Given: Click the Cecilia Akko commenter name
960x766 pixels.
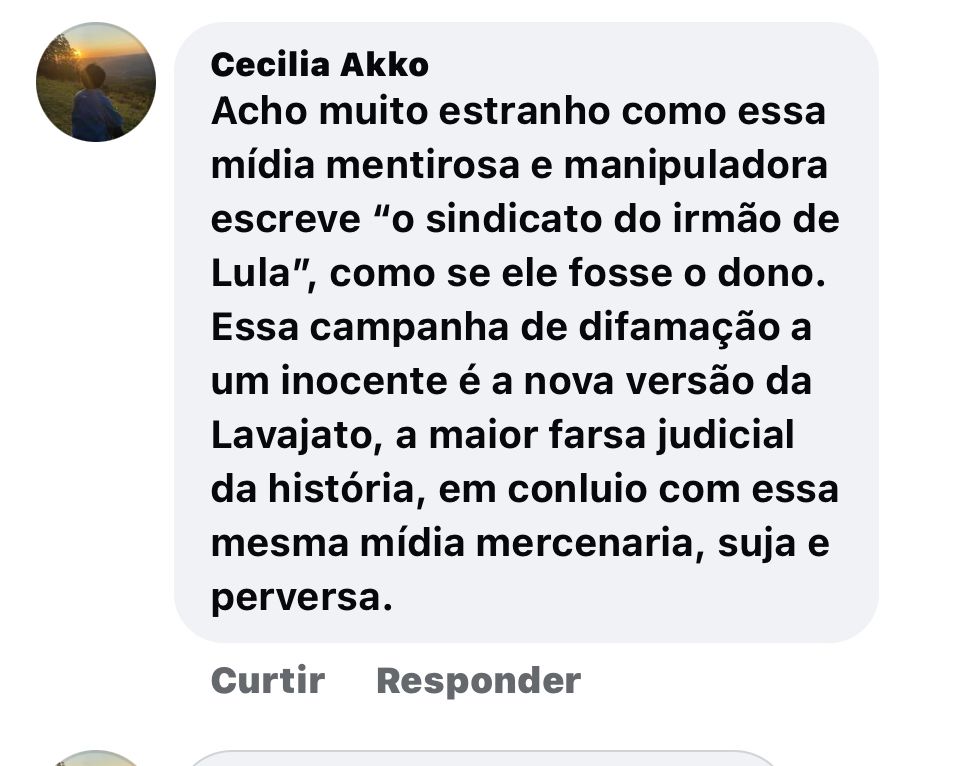Looking at the screenshot, I should (320, 65).
